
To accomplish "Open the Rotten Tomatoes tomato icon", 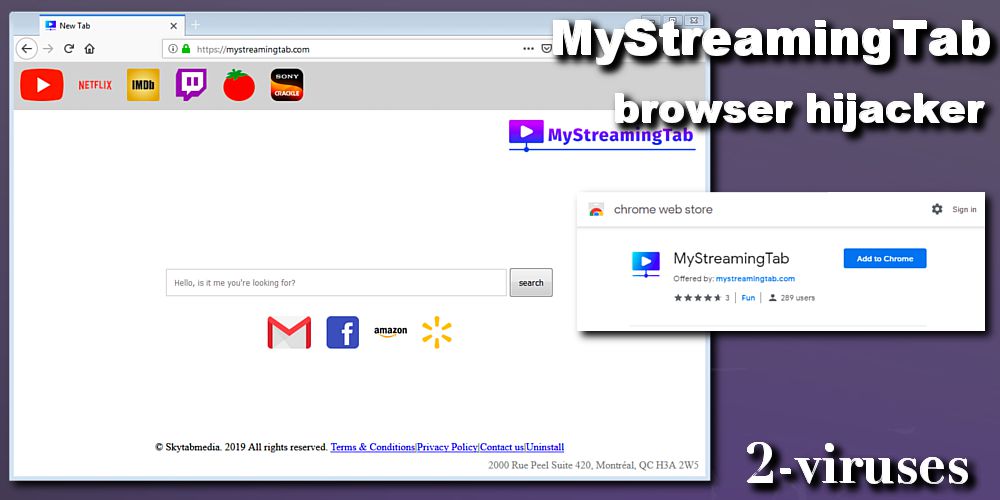I will coord(239,85).
